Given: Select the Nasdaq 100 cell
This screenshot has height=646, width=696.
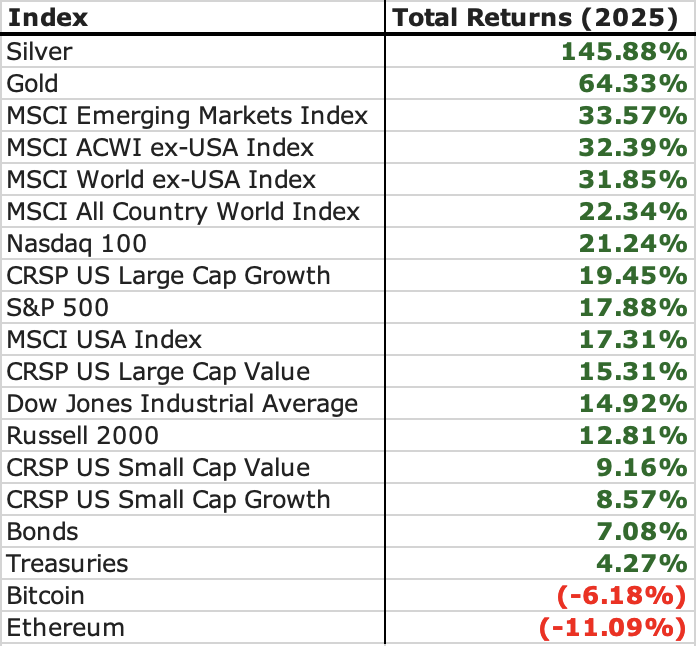Looking at the screenshot, I should pyautogui.click(x=76, y=244).
